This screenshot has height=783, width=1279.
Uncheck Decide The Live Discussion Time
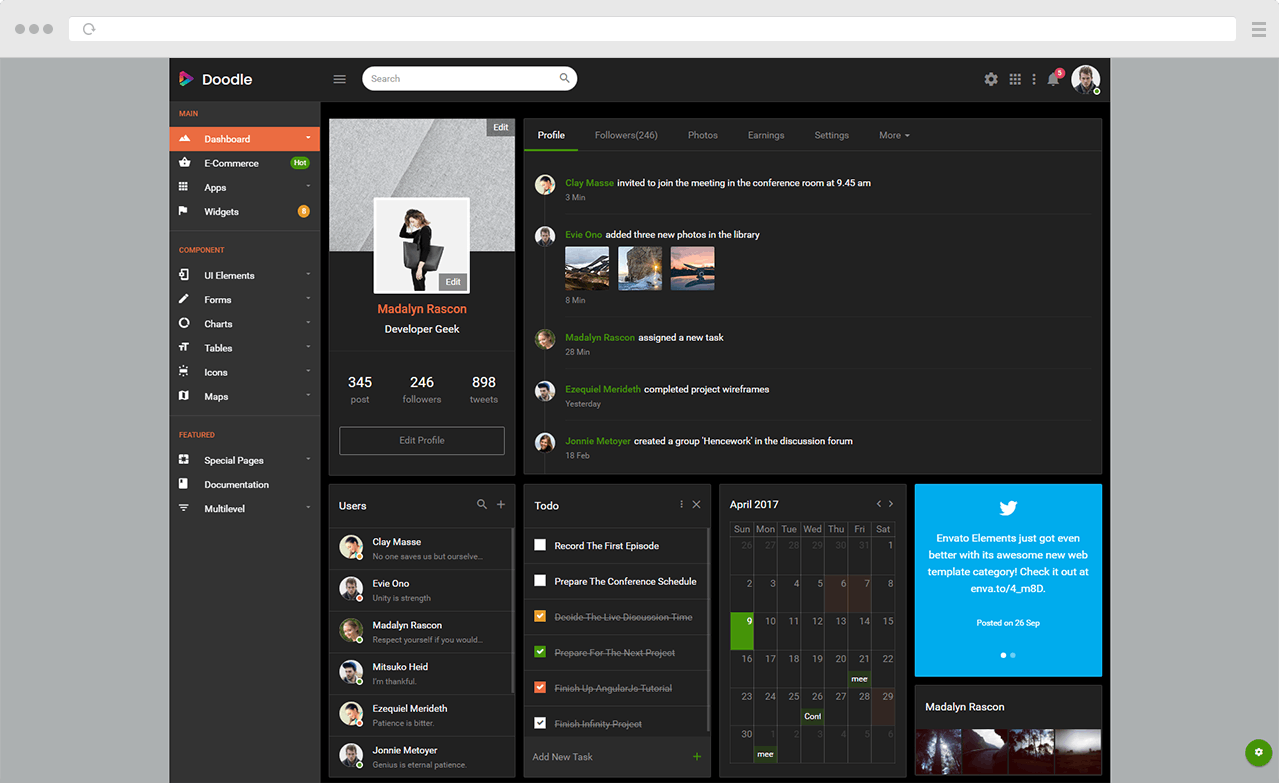pos(540,616)
